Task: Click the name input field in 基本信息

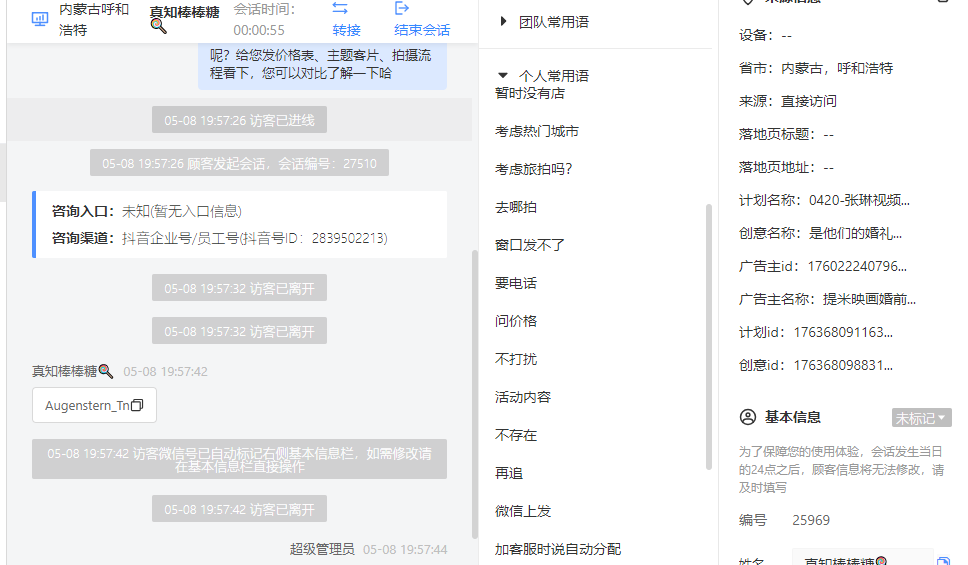Action: 862,559
